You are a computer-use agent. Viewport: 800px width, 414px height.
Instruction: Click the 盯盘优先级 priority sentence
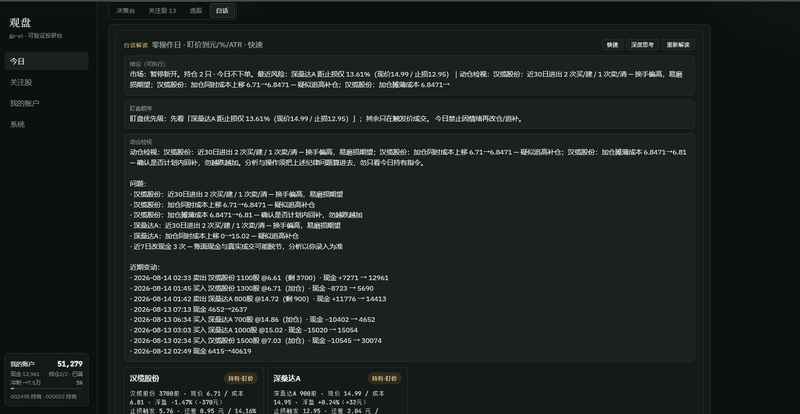pos(326,118)
